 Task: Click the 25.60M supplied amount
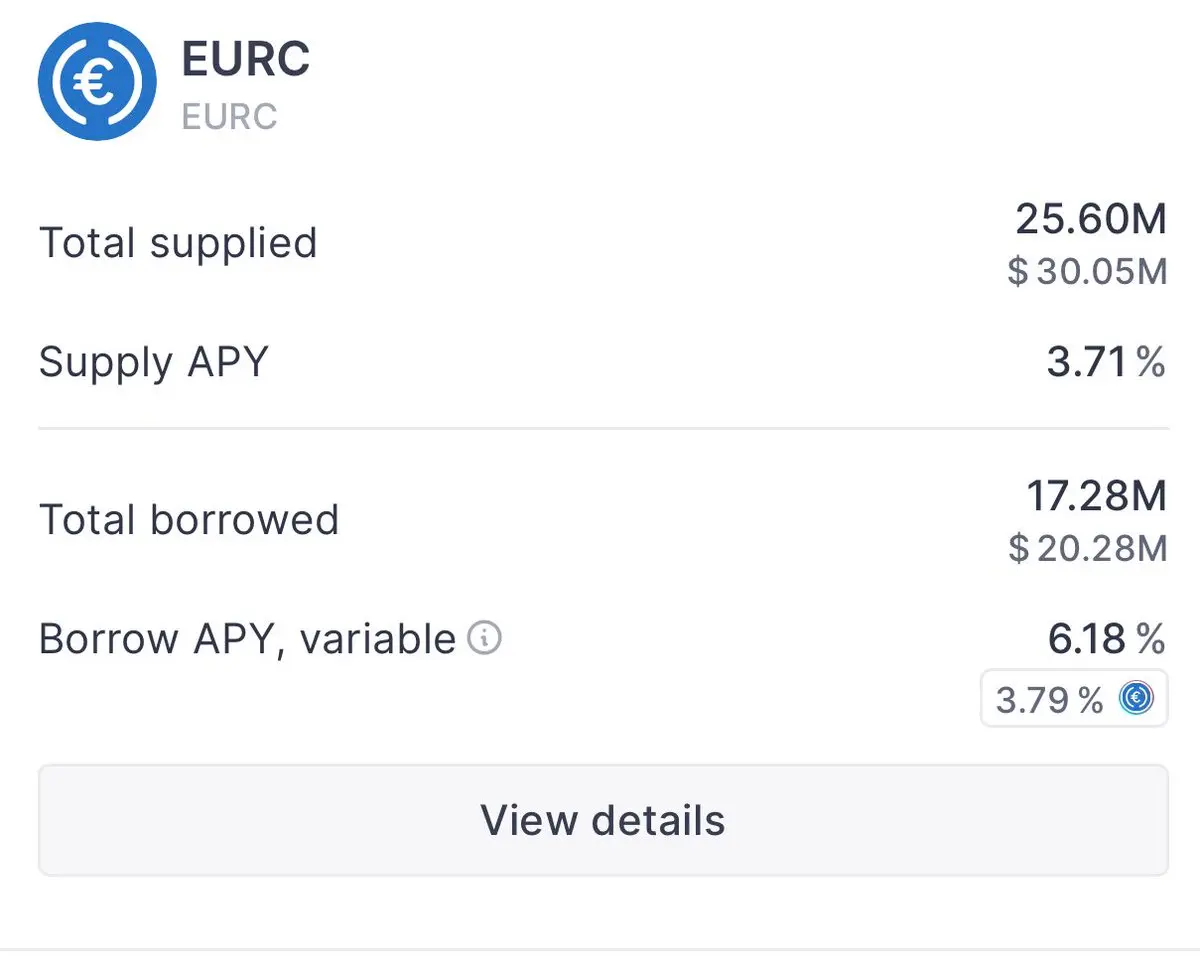click(x=1091, y=219)
